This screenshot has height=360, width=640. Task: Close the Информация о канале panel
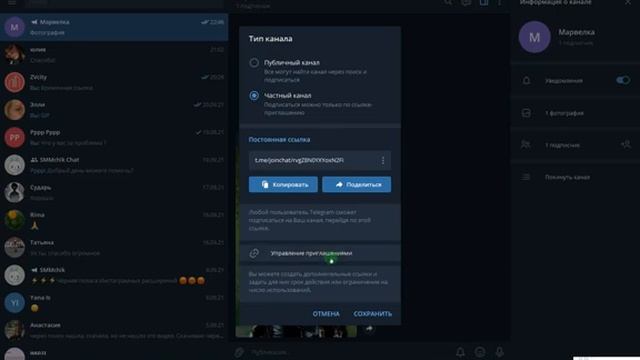628,2
